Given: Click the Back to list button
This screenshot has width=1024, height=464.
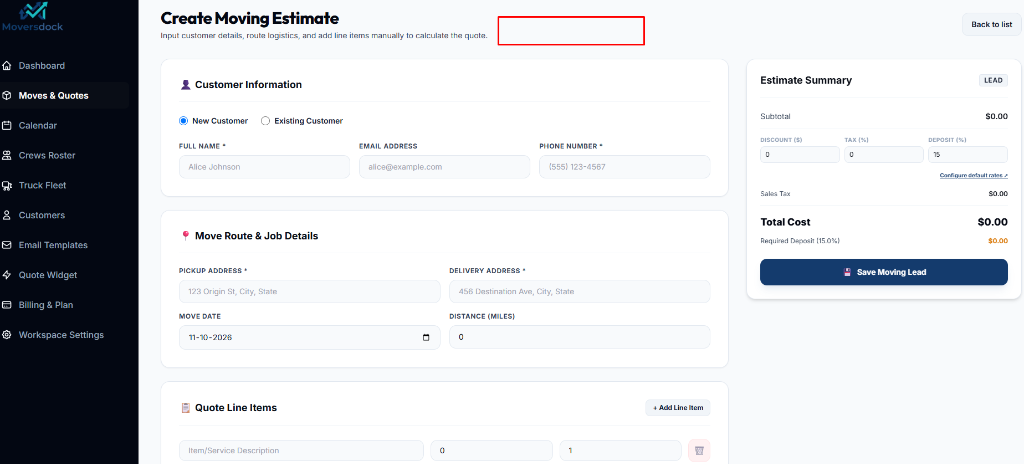Looking at the screenshot, I should (x=991, y=25).
